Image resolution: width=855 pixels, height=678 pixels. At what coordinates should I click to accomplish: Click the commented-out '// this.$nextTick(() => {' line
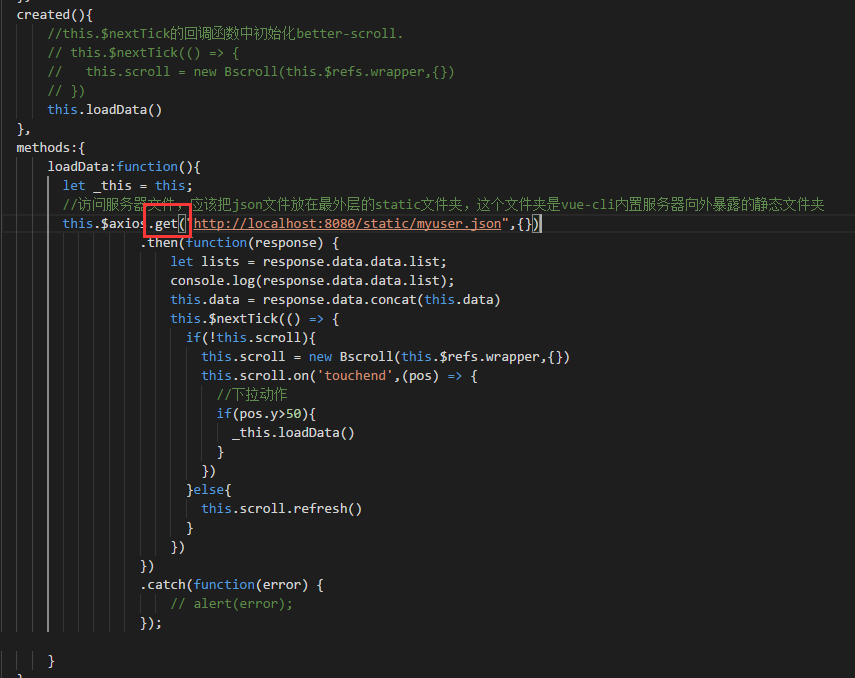pos(143,53)
